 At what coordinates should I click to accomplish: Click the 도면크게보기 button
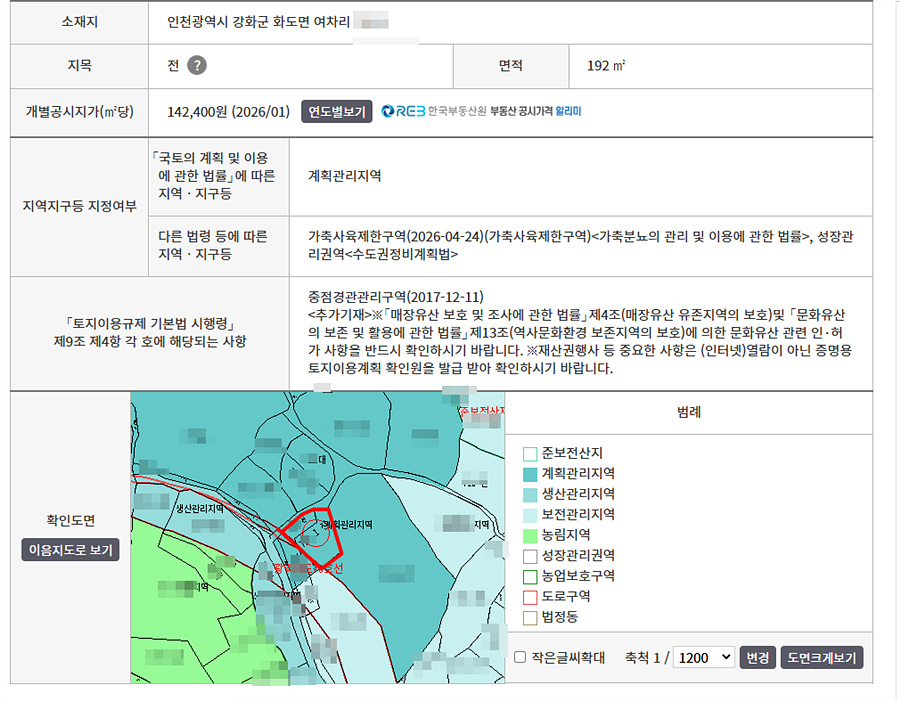(821, 657)
